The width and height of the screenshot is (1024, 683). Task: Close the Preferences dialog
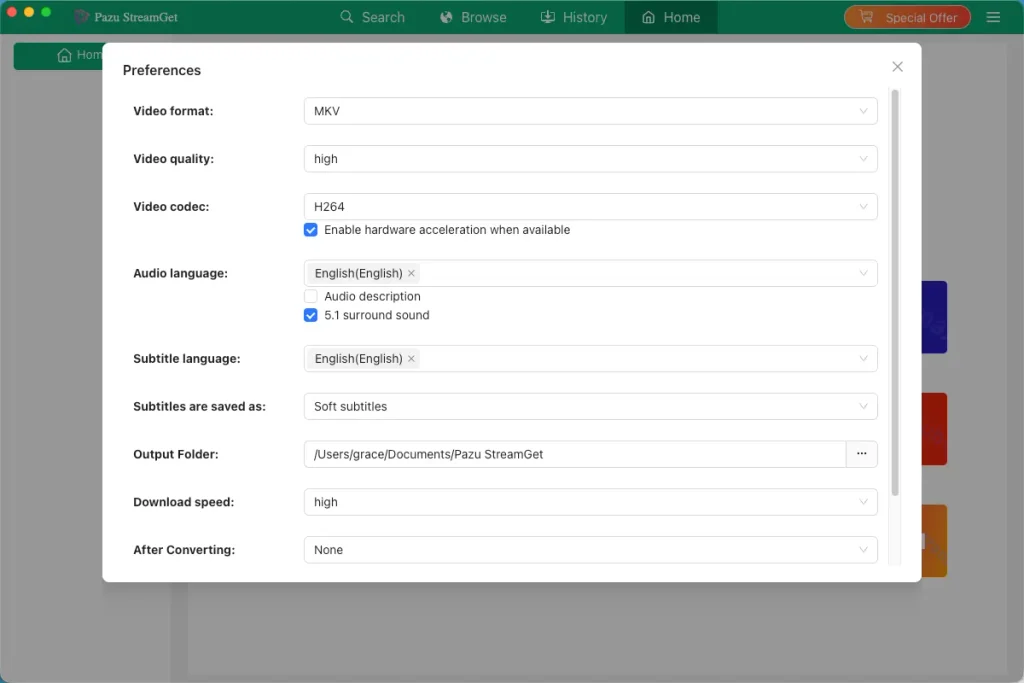click(897, 67)
